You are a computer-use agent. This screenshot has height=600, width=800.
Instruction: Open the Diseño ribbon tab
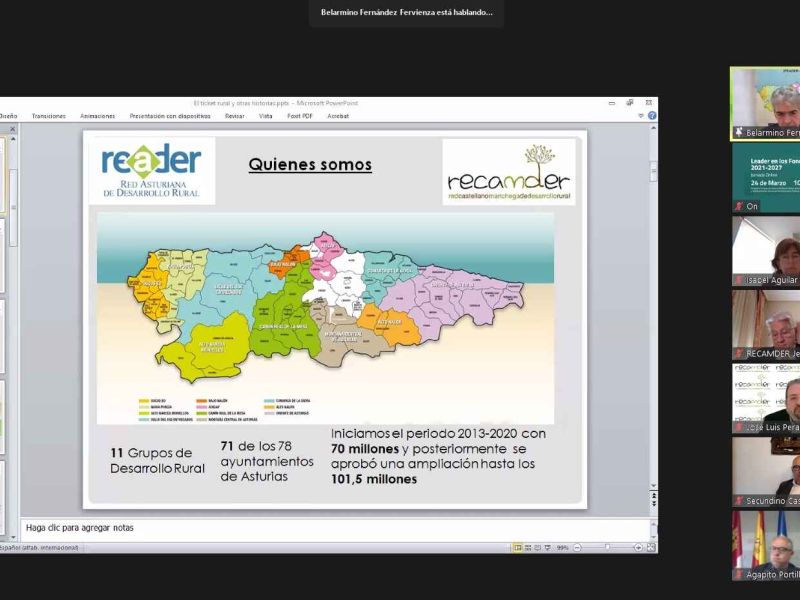tap(8, 116)
